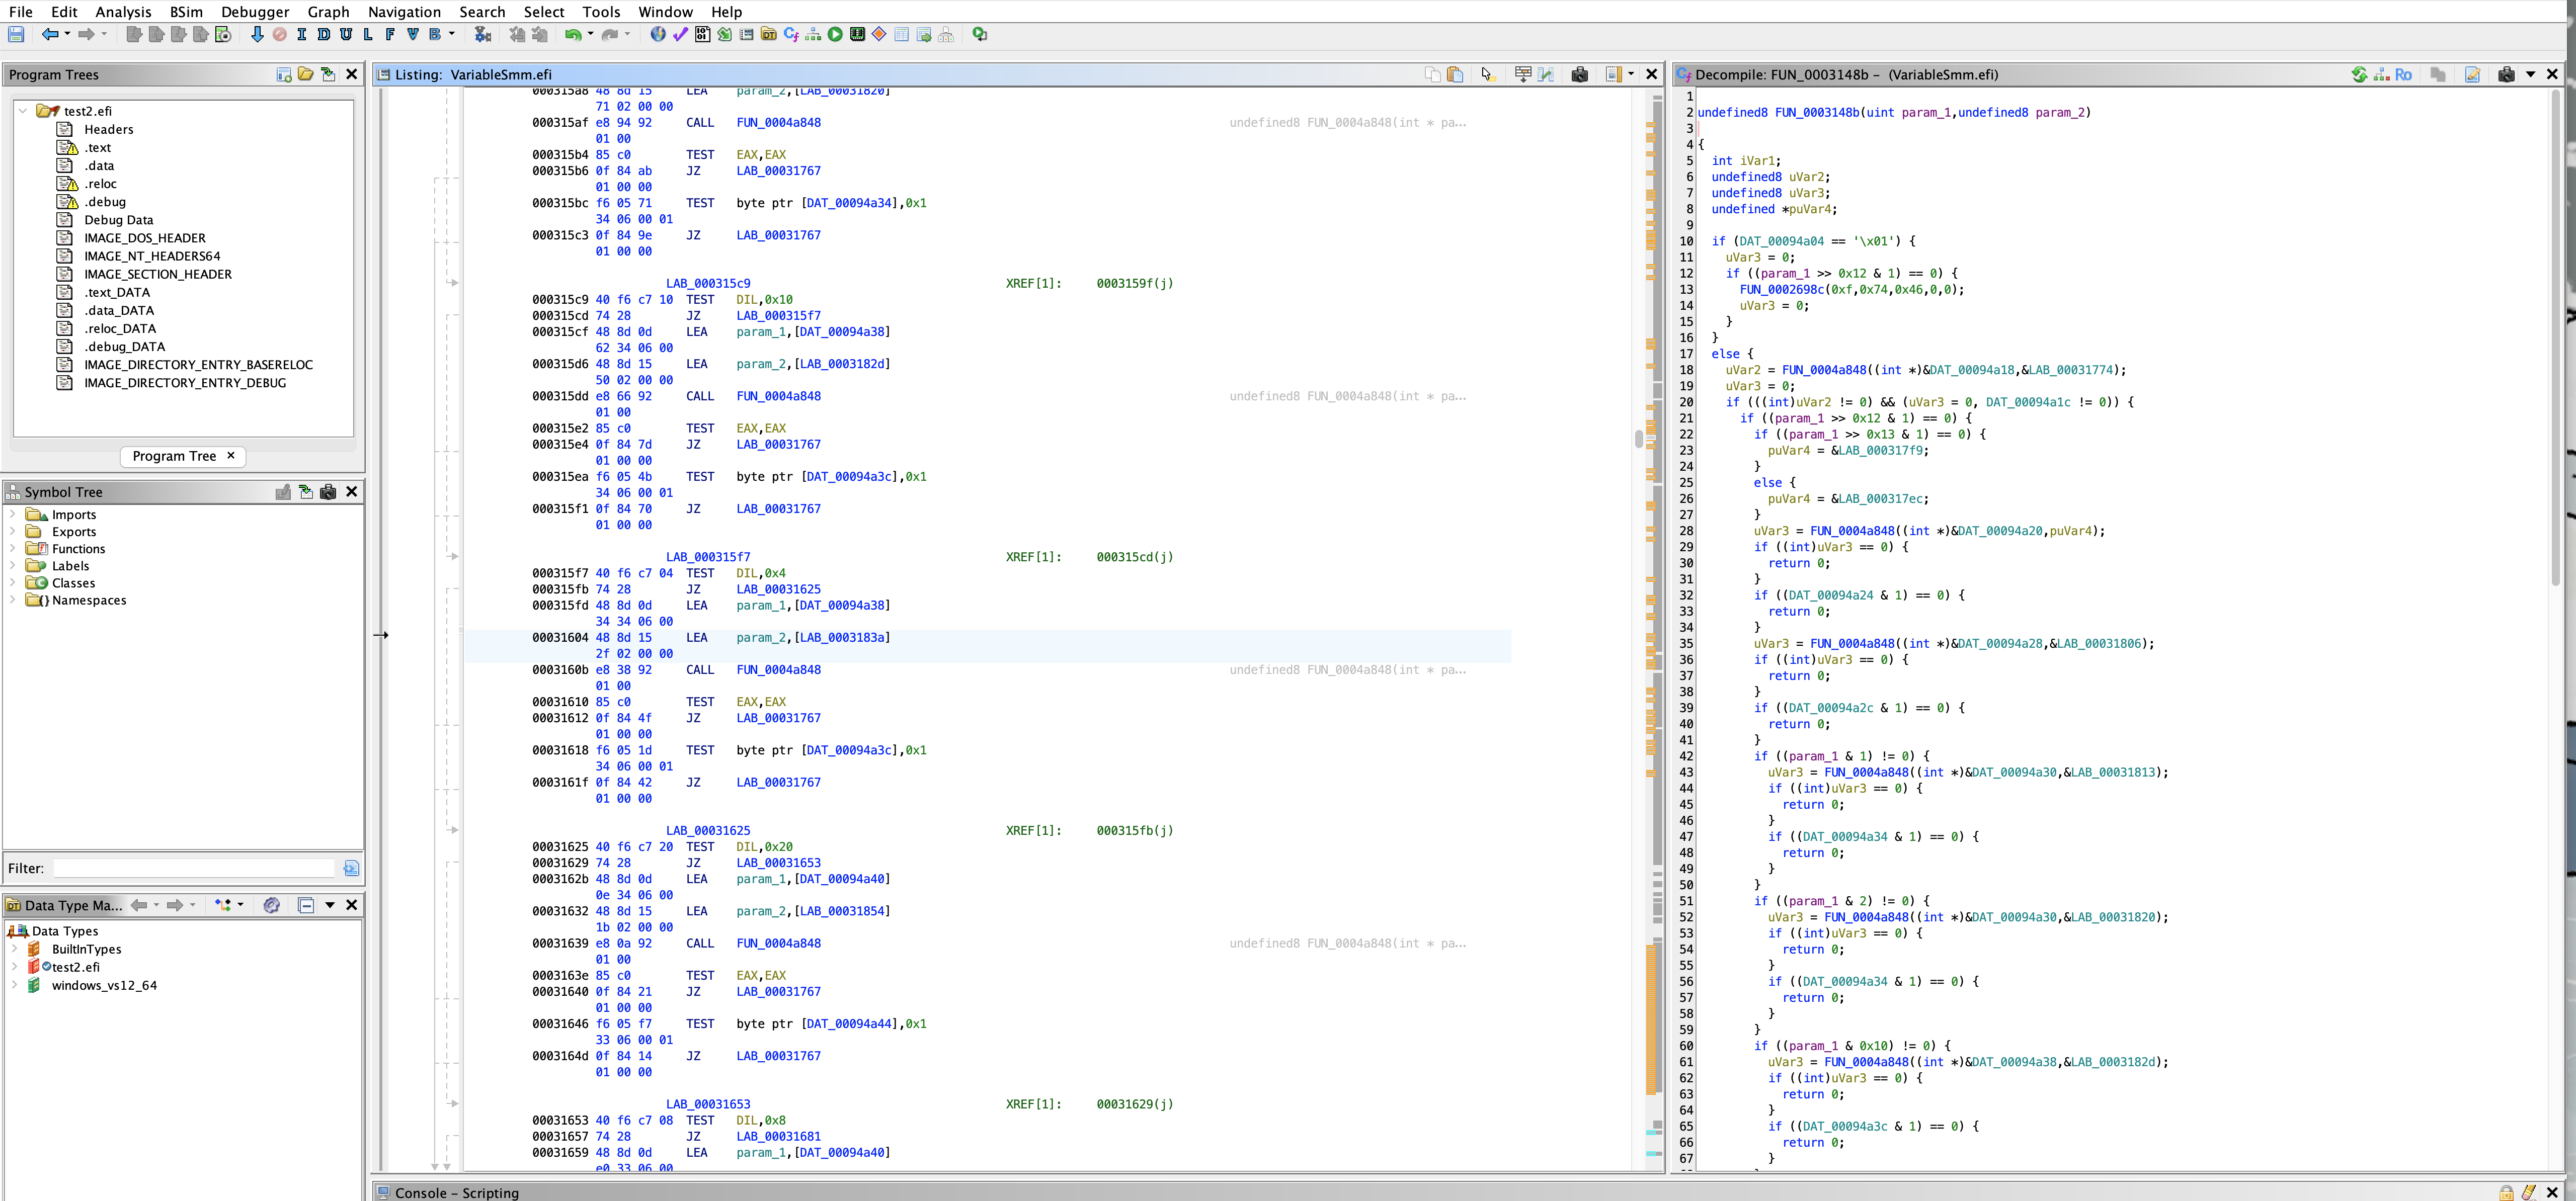Take a Listing snapshot with camera icon
The width and height of the screenshot is (2576, 1201).
pyautogui.click(x=1580, y=75)
